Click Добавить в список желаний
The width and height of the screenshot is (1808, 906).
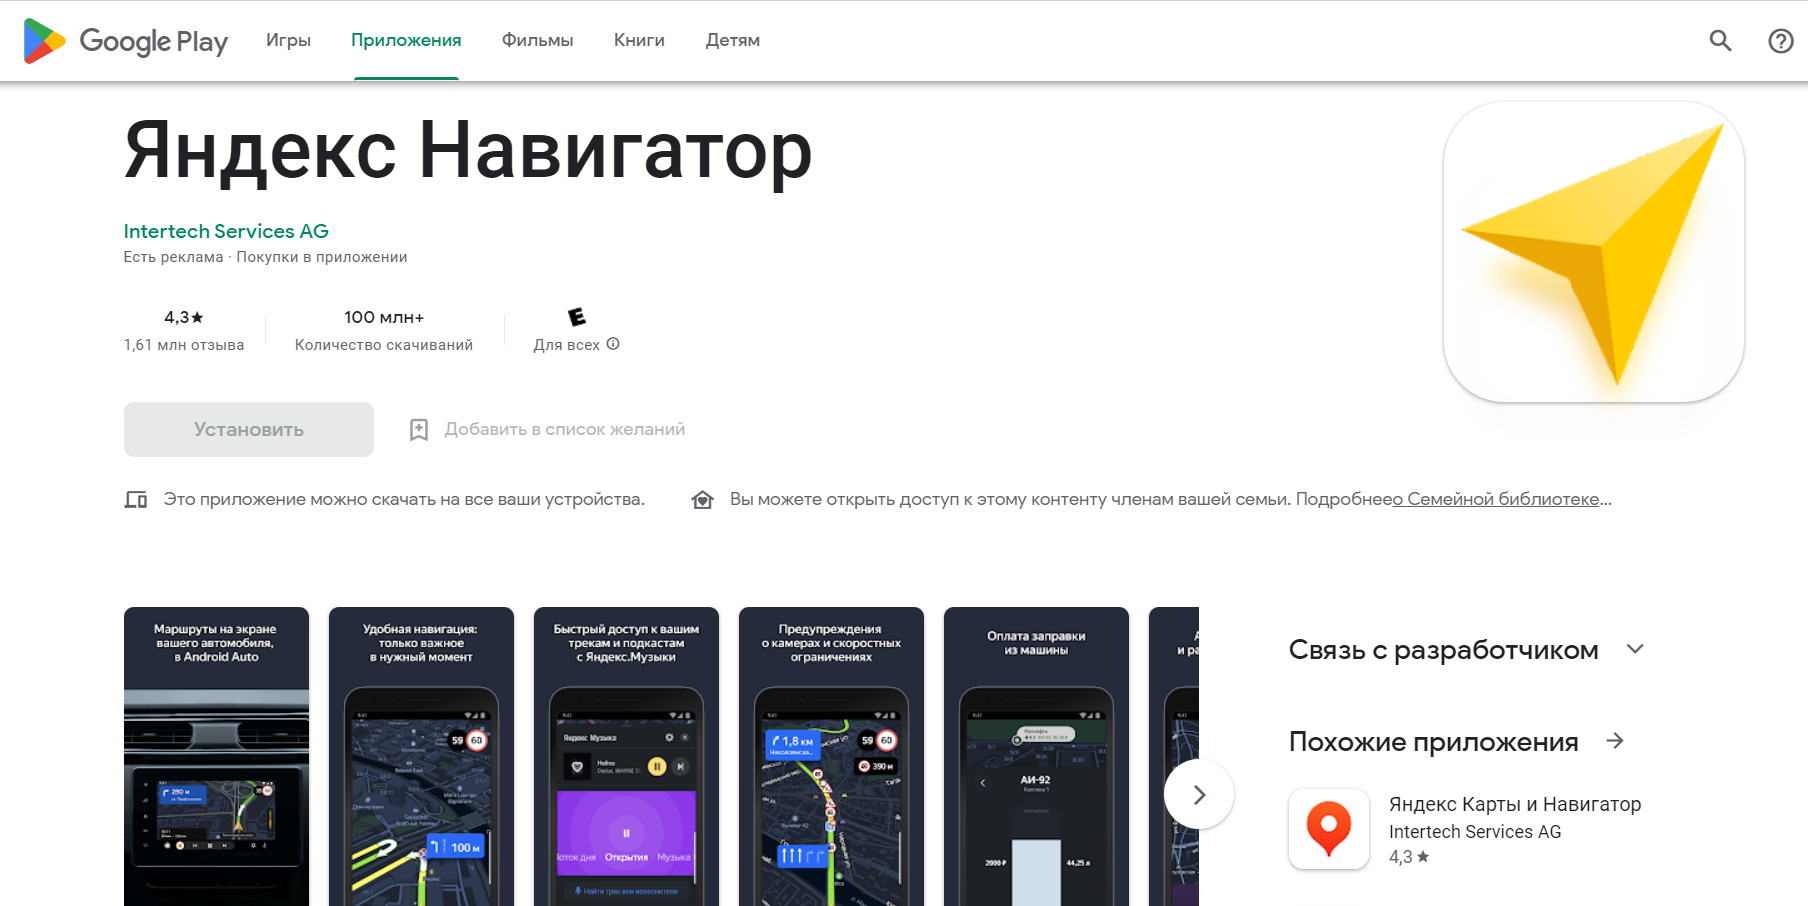pyautogui.click(x=565, y=430)
